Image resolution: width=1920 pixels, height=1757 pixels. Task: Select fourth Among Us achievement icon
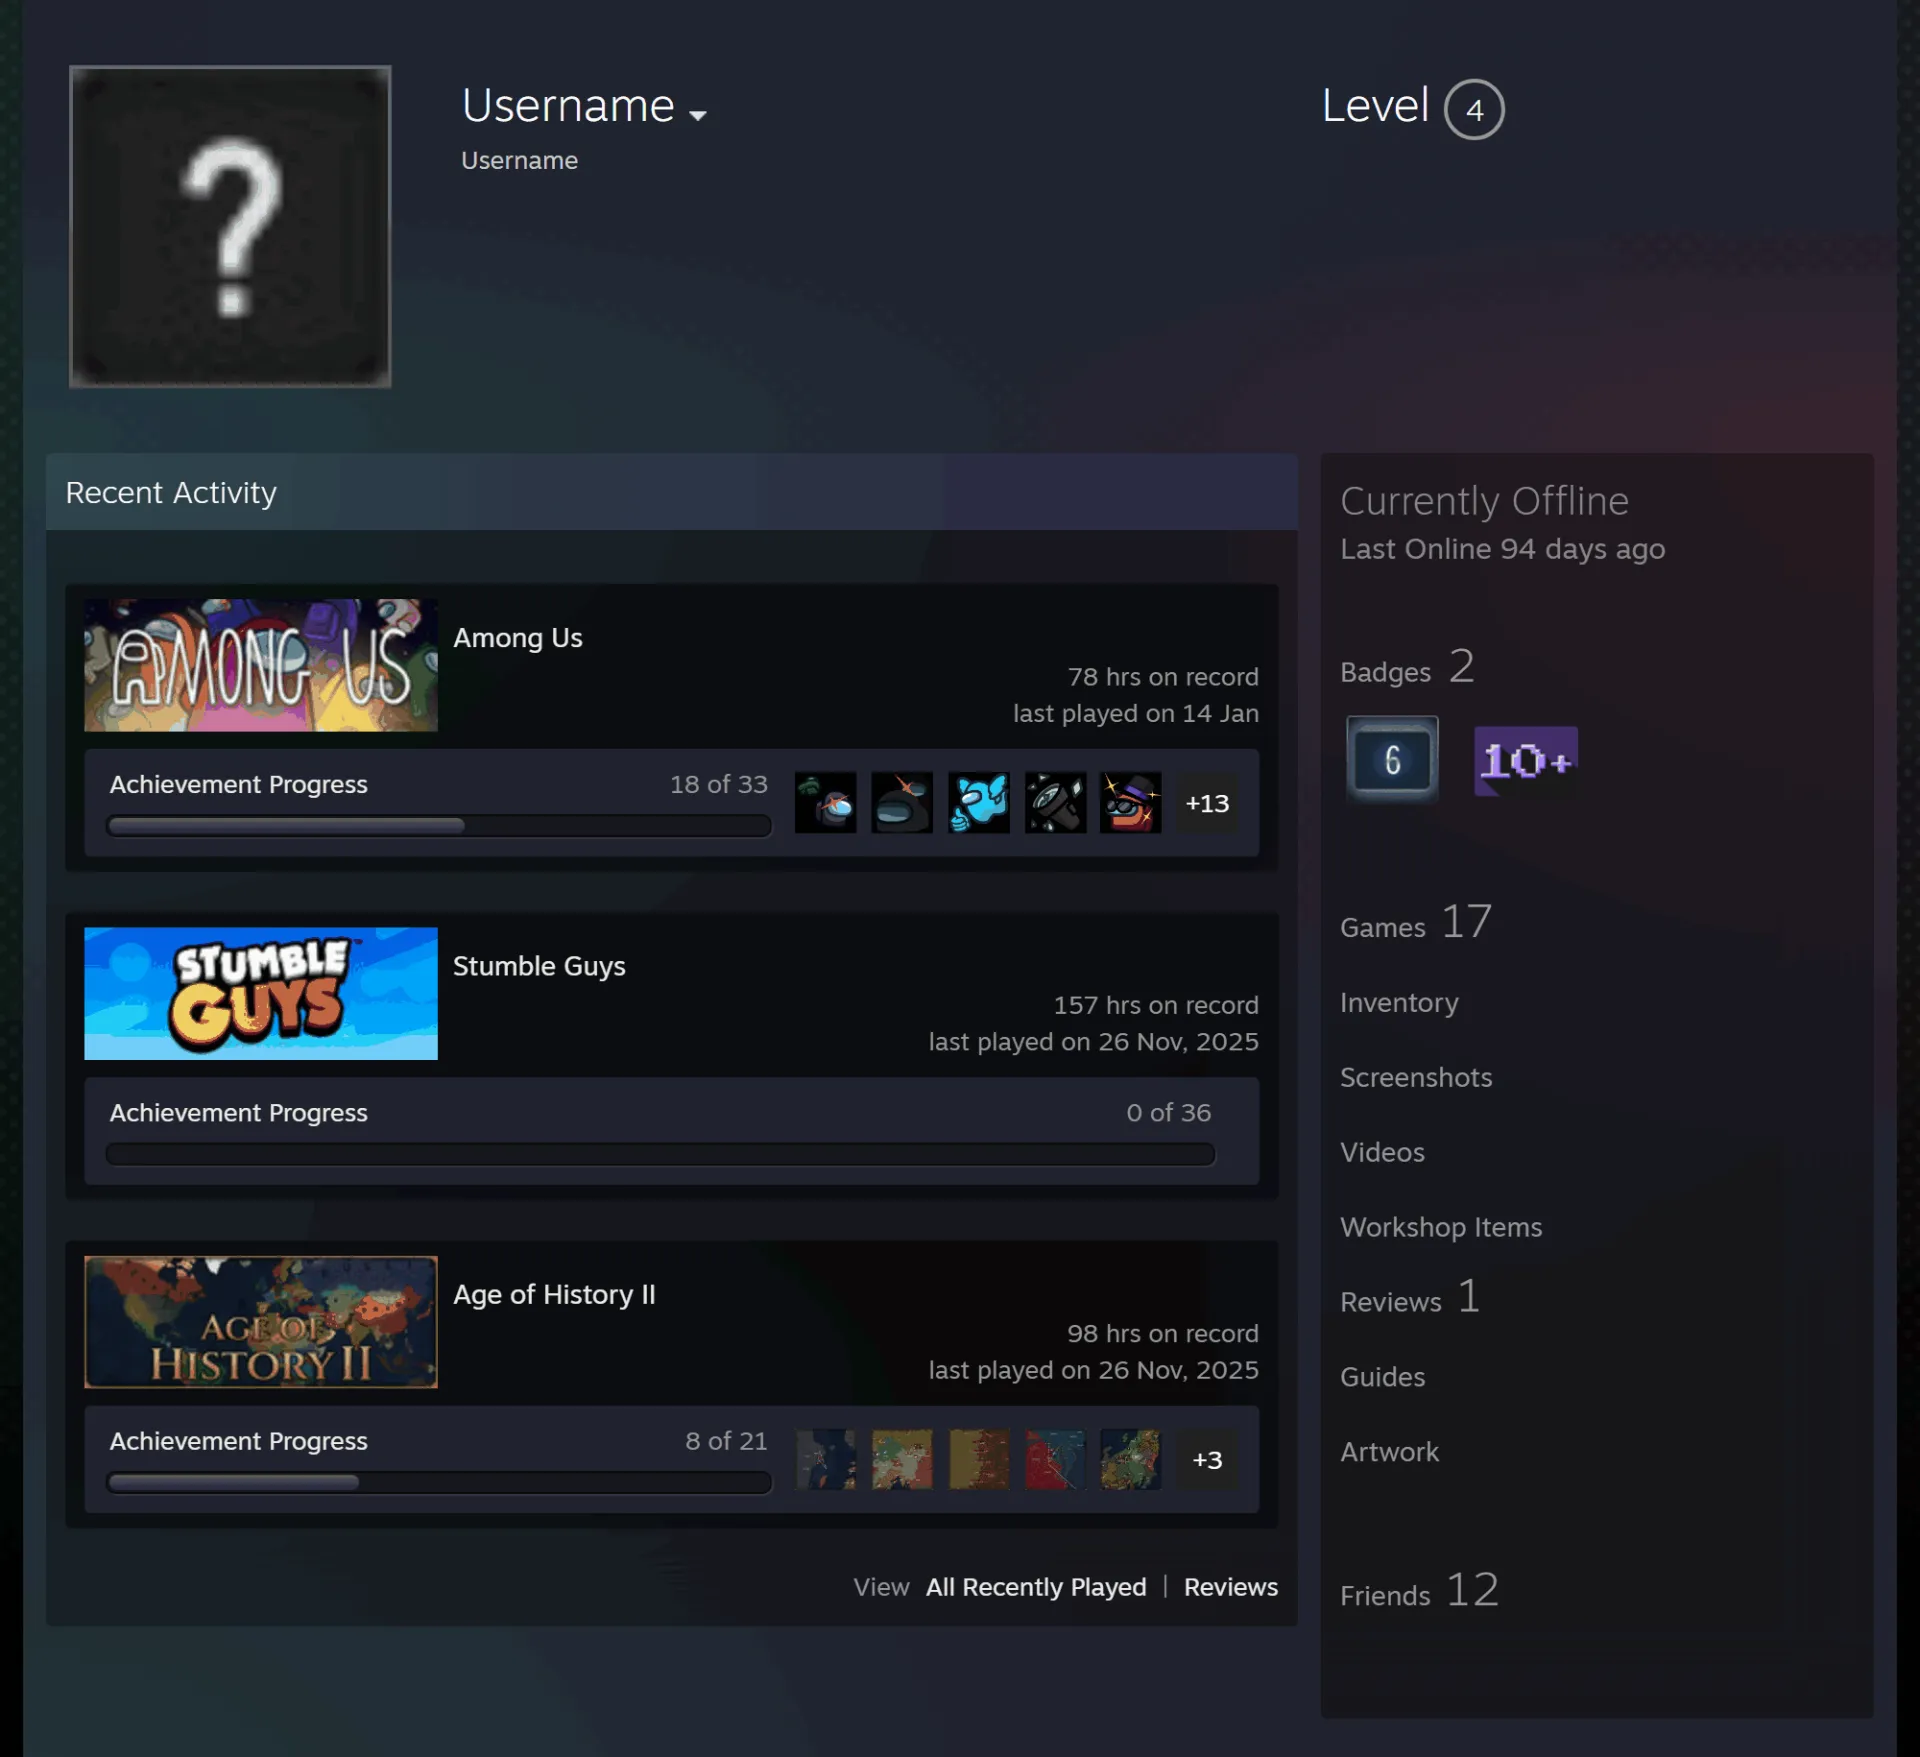tap(1055, 802)
